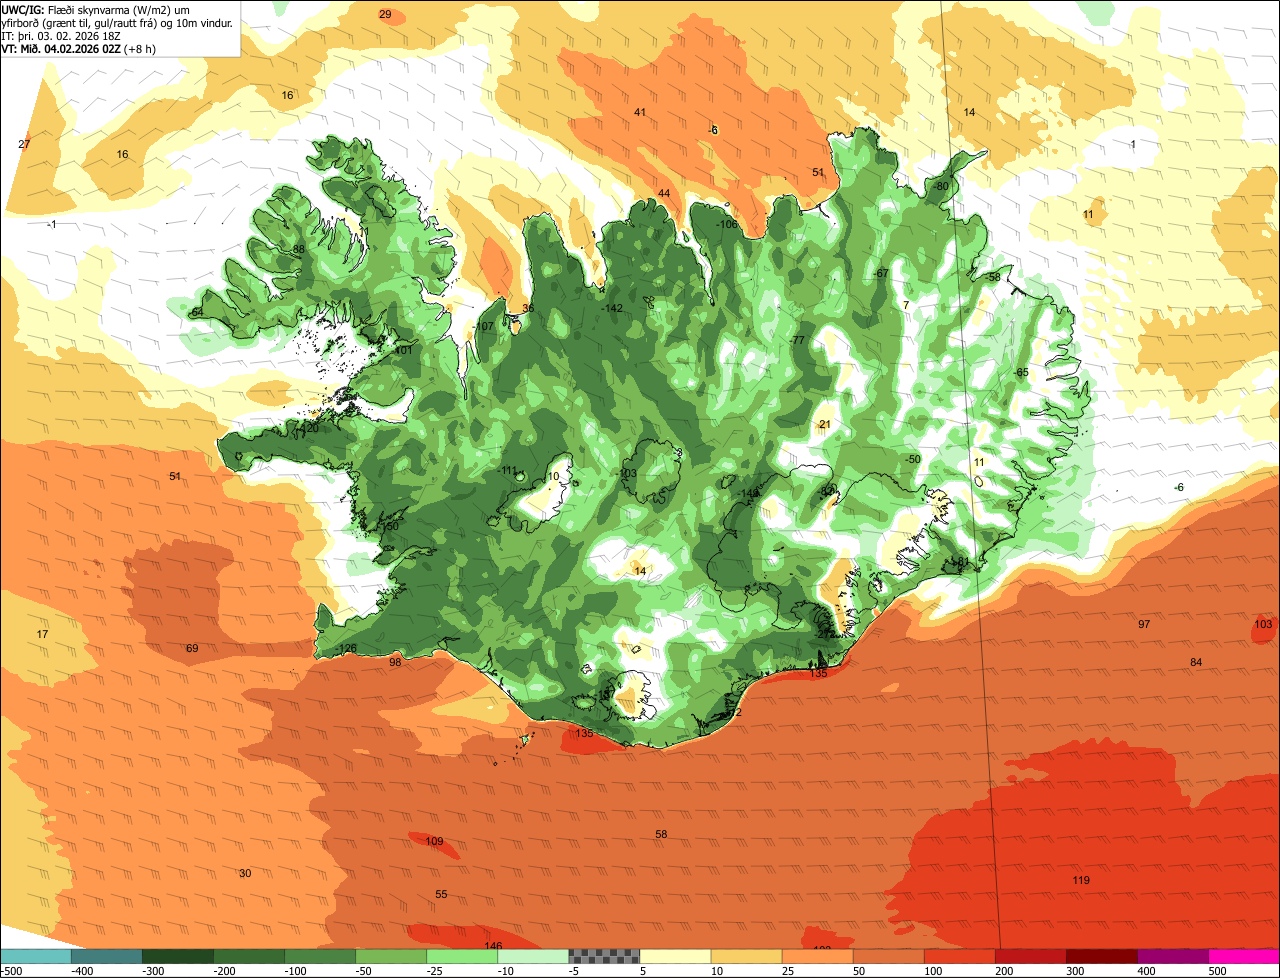The width and height of the screenshot is (1280, 978).
Task: Click the '-142' value on the map
Action: click(613, 308)
